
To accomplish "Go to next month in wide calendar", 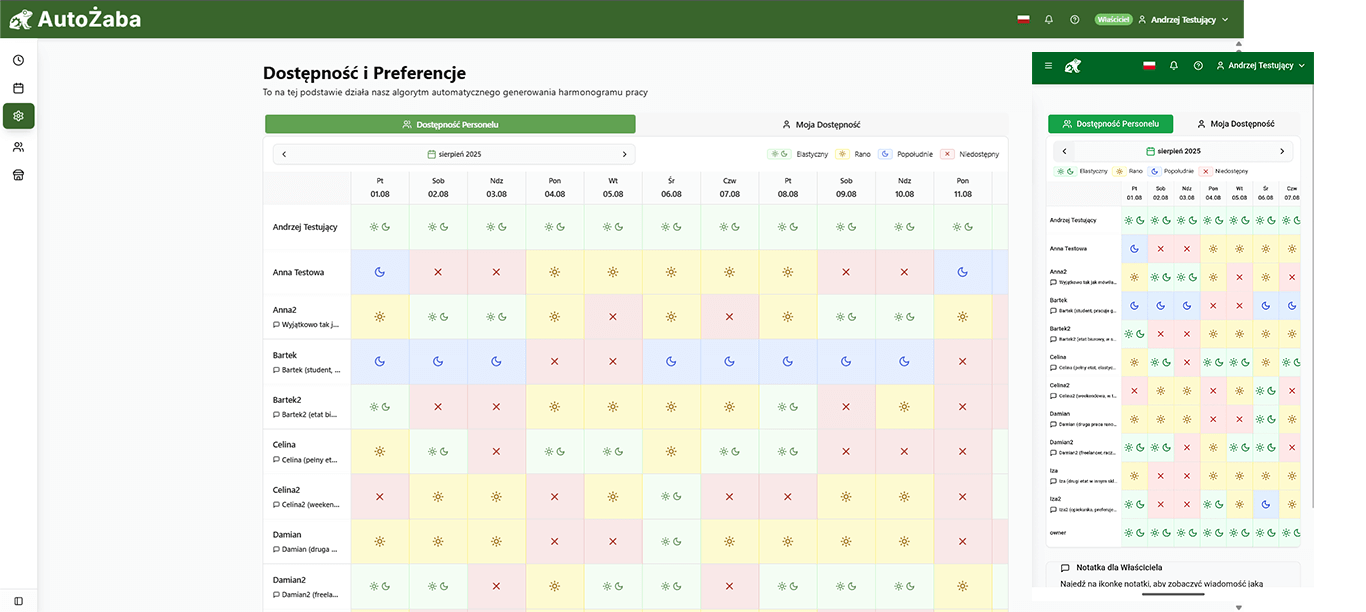I will coord(625,154).
